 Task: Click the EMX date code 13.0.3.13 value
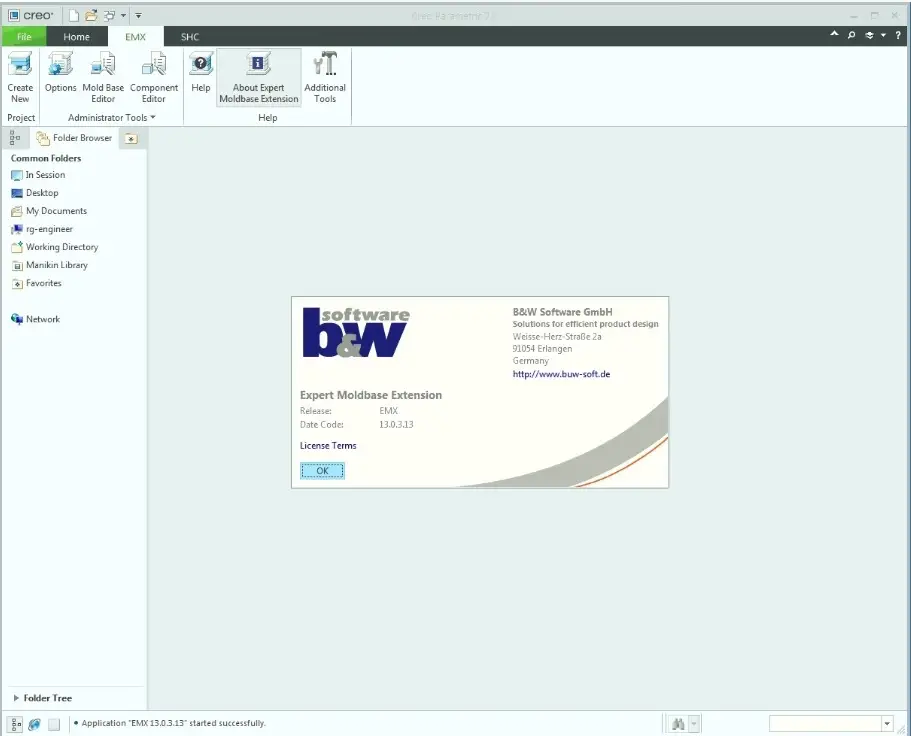(396, 425)
